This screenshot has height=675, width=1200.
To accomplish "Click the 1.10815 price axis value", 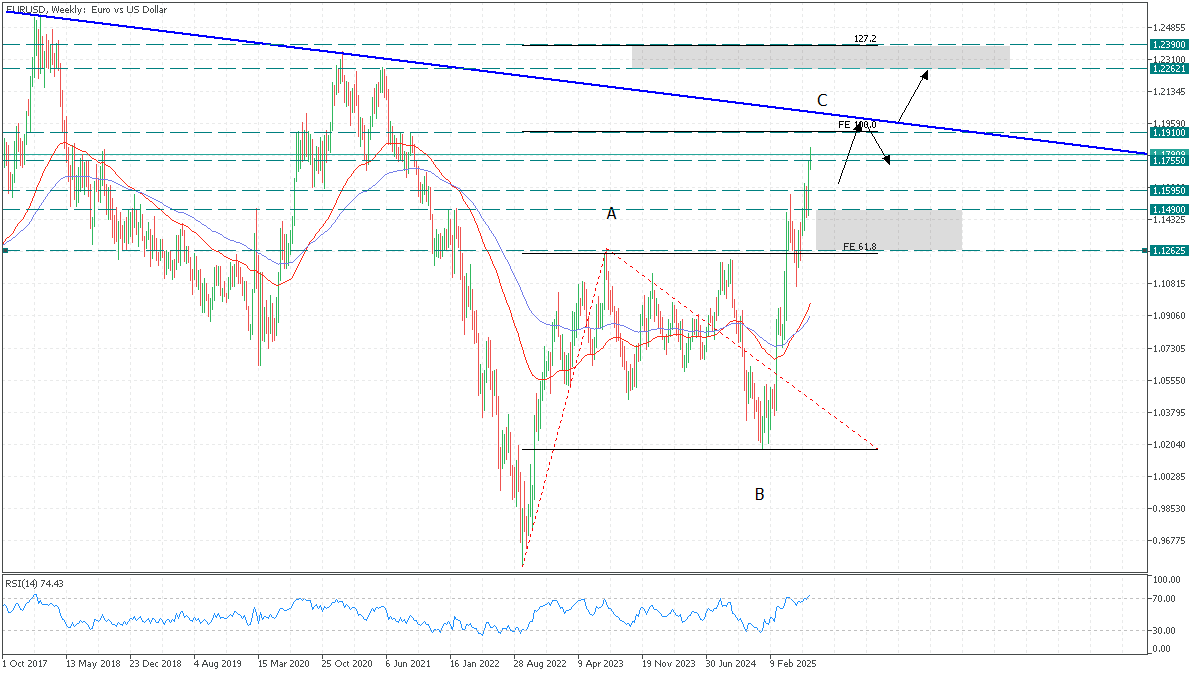I will 1169,284.
